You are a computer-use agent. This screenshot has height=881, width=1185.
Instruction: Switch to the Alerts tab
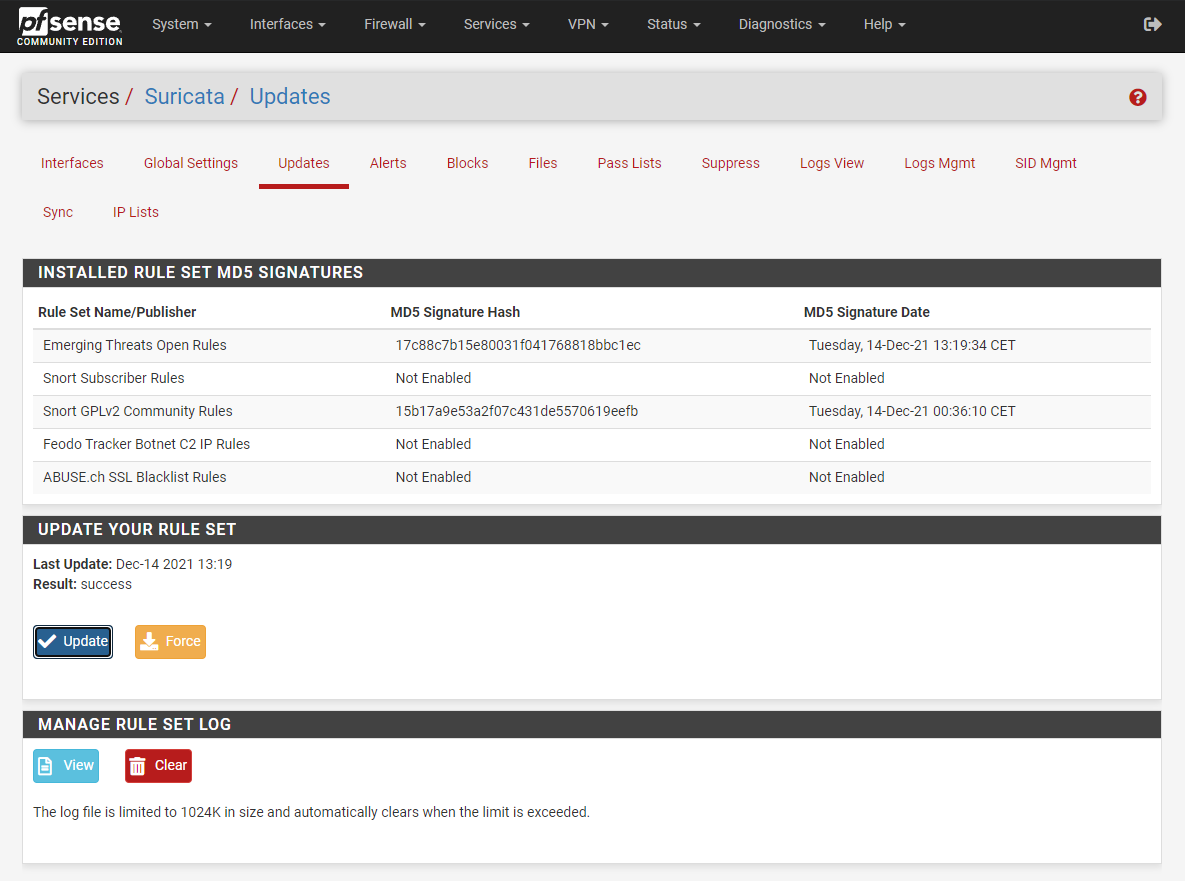388,163
